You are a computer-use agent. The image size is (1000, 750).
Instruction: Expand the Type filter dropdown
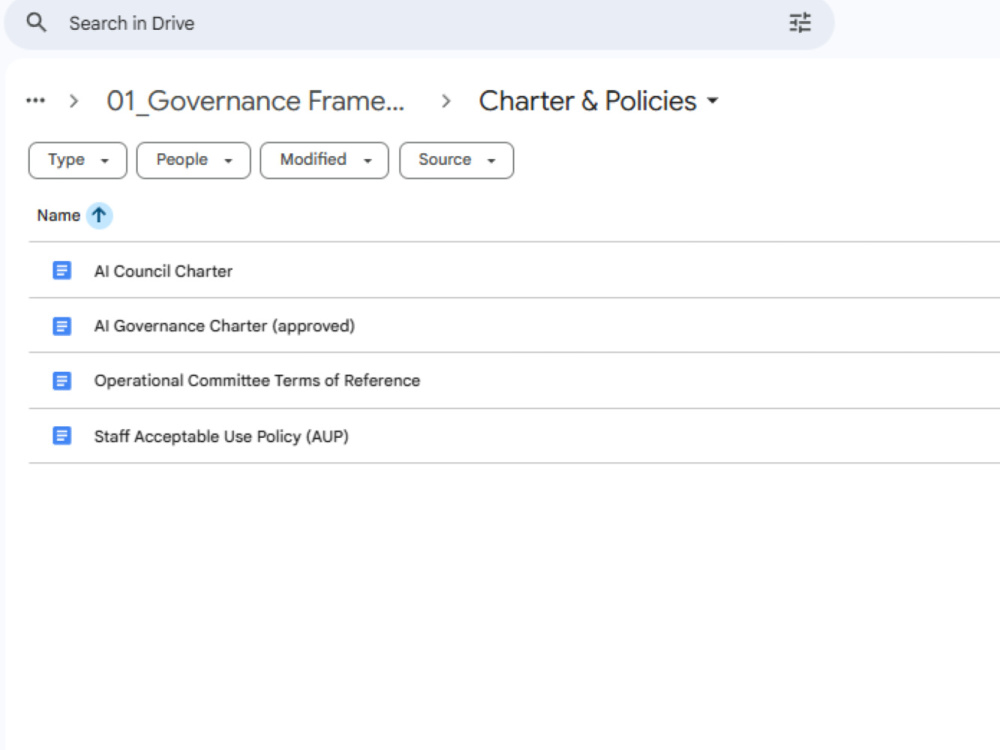pyautogui.click(x=78, y=160)
